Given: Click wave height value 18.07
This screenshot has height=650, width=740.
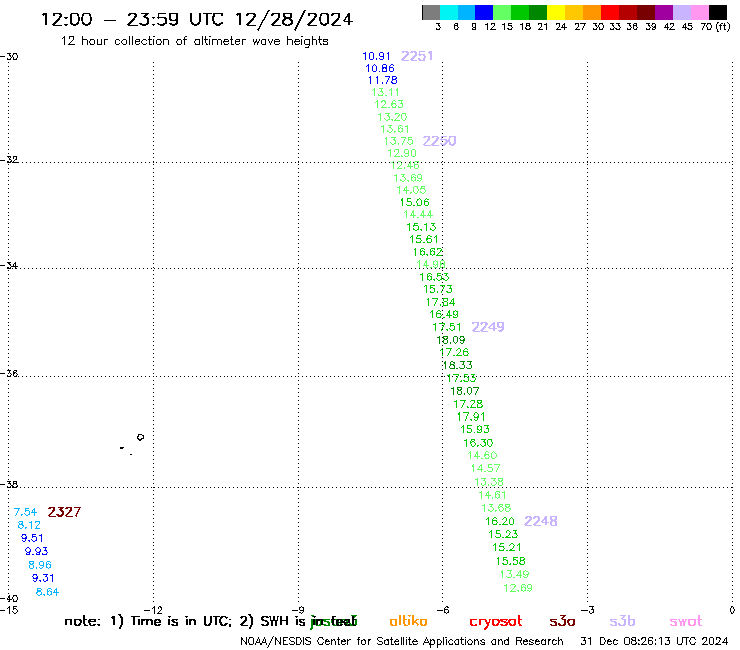Looking at the screenshot, I should [x=464, y=391].
